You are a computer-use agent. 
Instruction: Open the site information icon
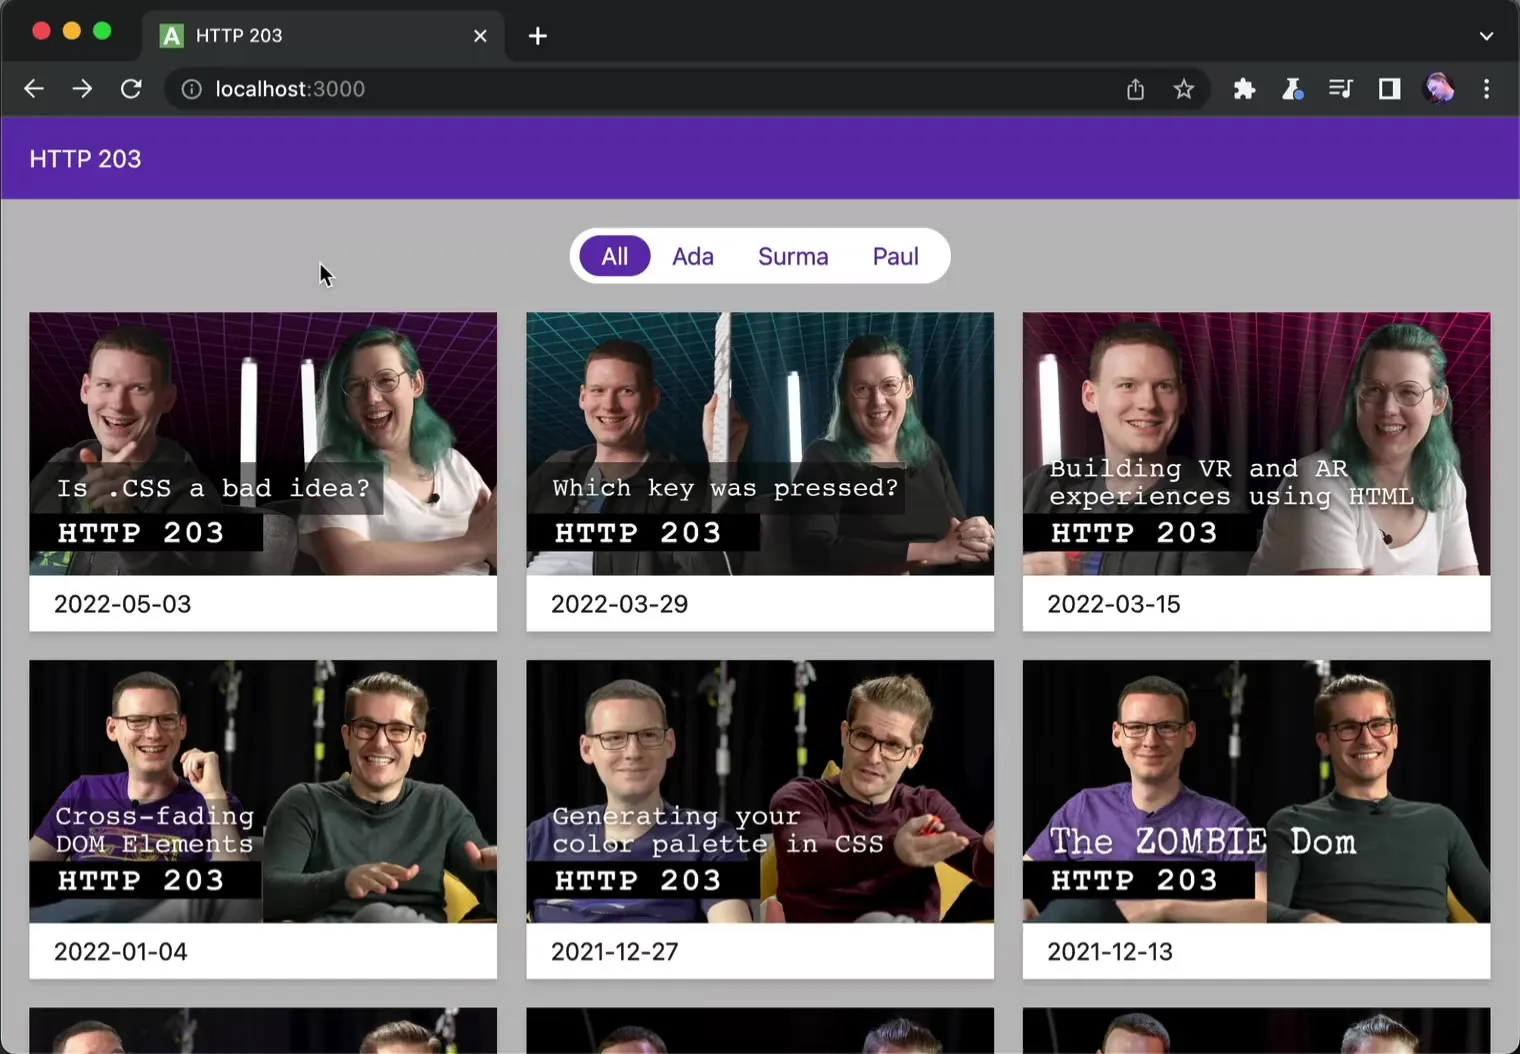[x=191, y=89]
